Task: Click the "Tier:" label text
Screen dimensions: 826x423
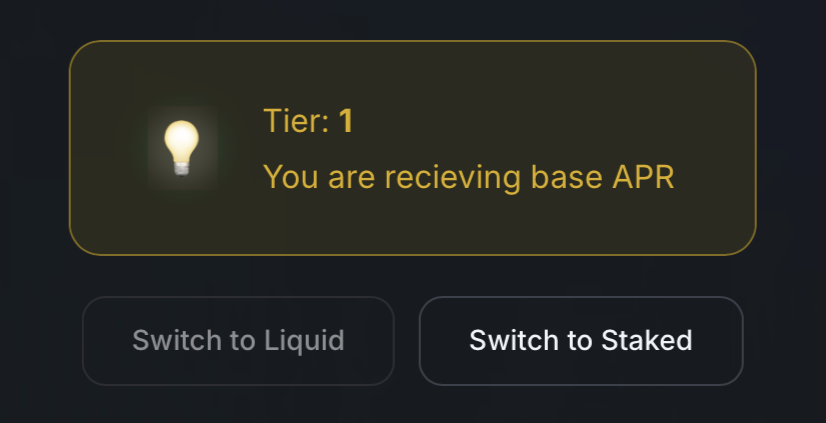Action: 296,121
